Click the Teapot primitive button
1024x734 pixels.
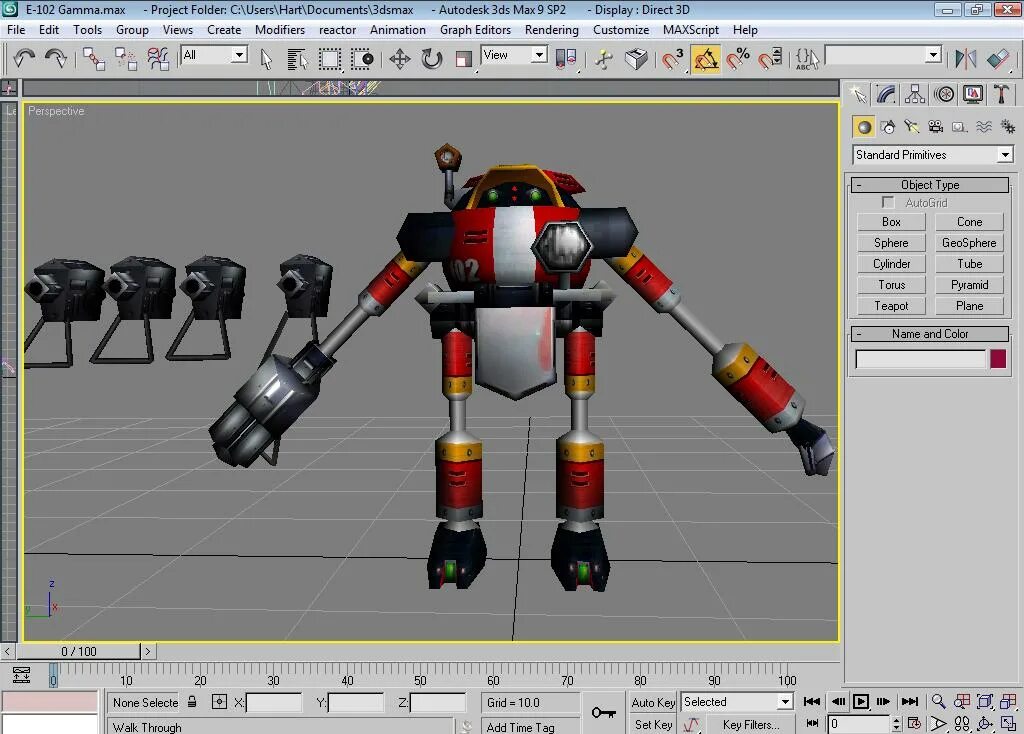coord(891,306)
